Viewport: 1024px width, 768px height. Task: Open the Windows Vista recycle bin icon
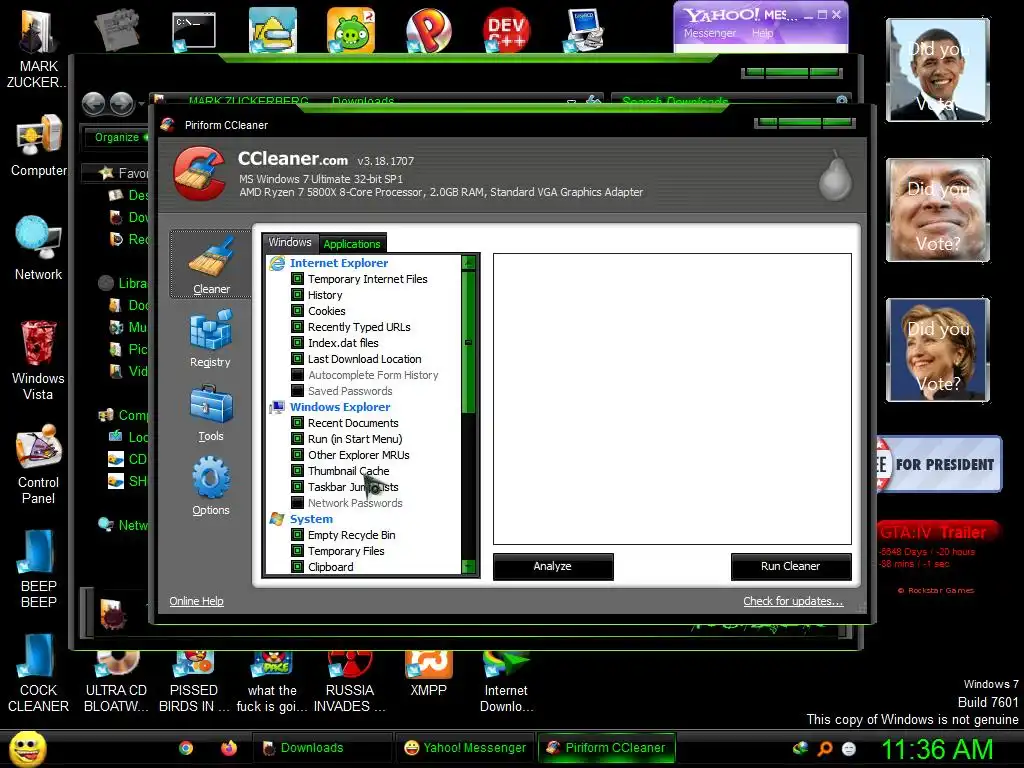[38, 360]
